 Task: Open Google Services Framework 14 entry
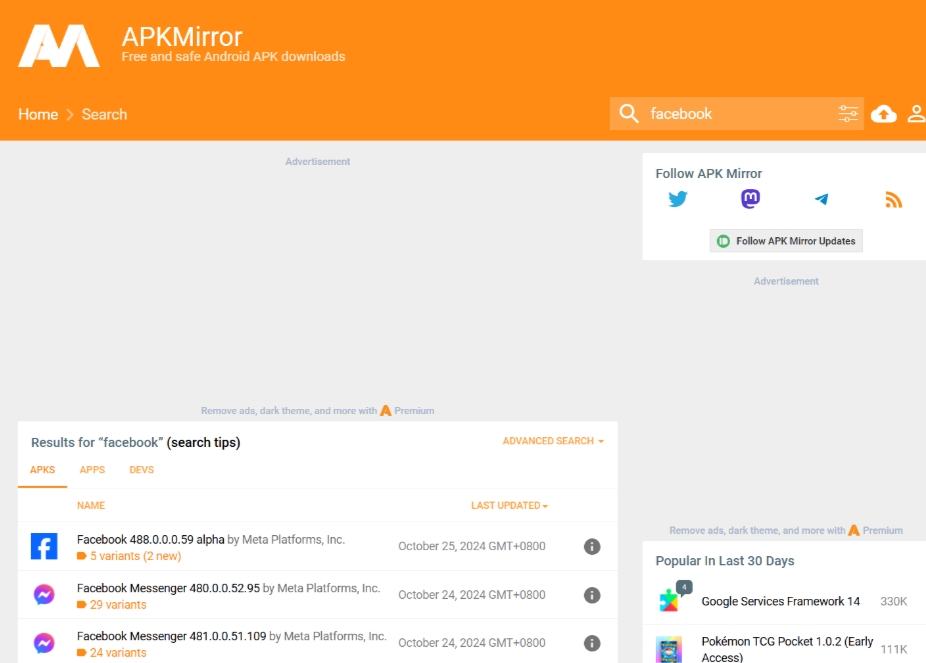click(780, 601)
